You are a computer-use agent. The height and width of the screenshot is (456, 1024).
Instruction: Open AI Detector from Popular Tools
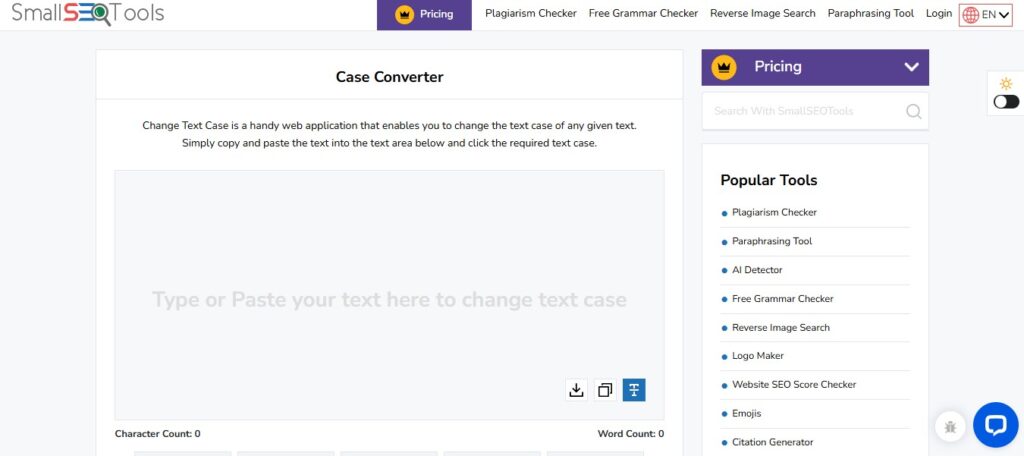click(757, 270)
